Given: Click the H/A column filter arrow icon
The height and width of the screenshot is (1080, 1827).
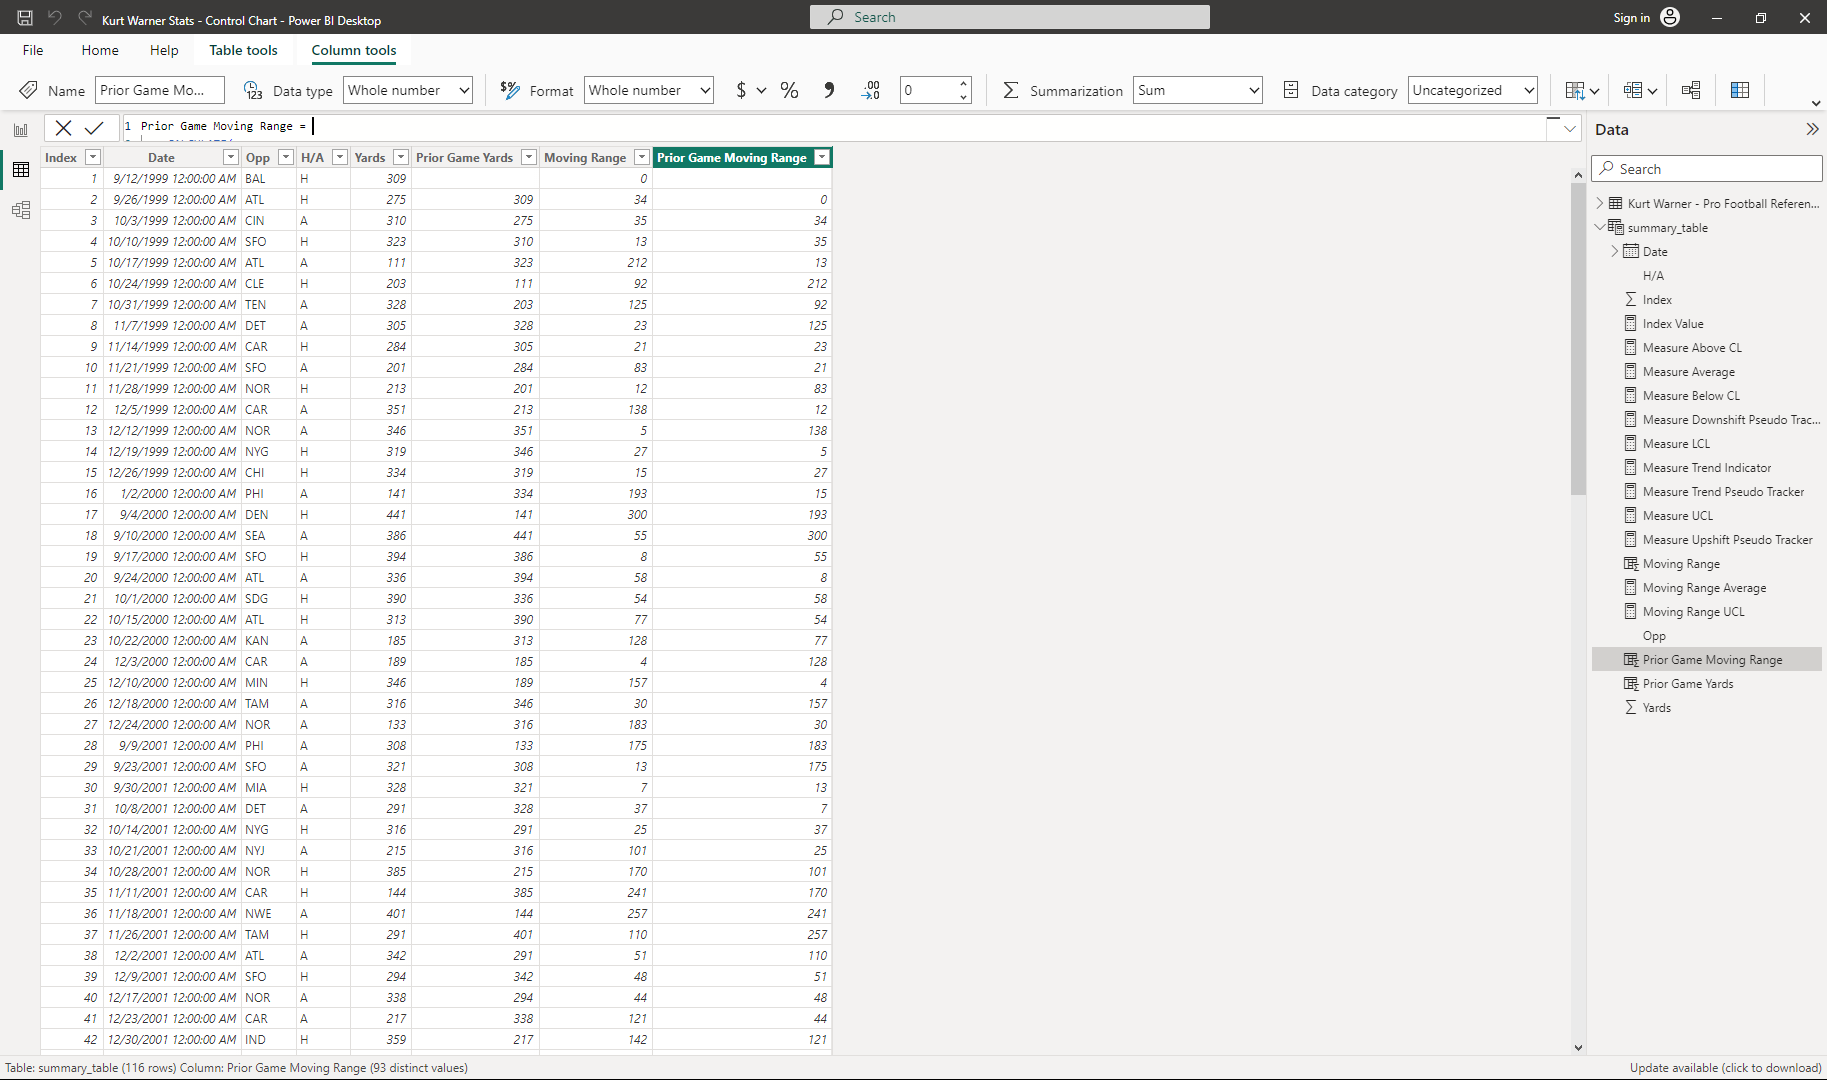Looking at the screenshot, I should [x=340, y=157].
